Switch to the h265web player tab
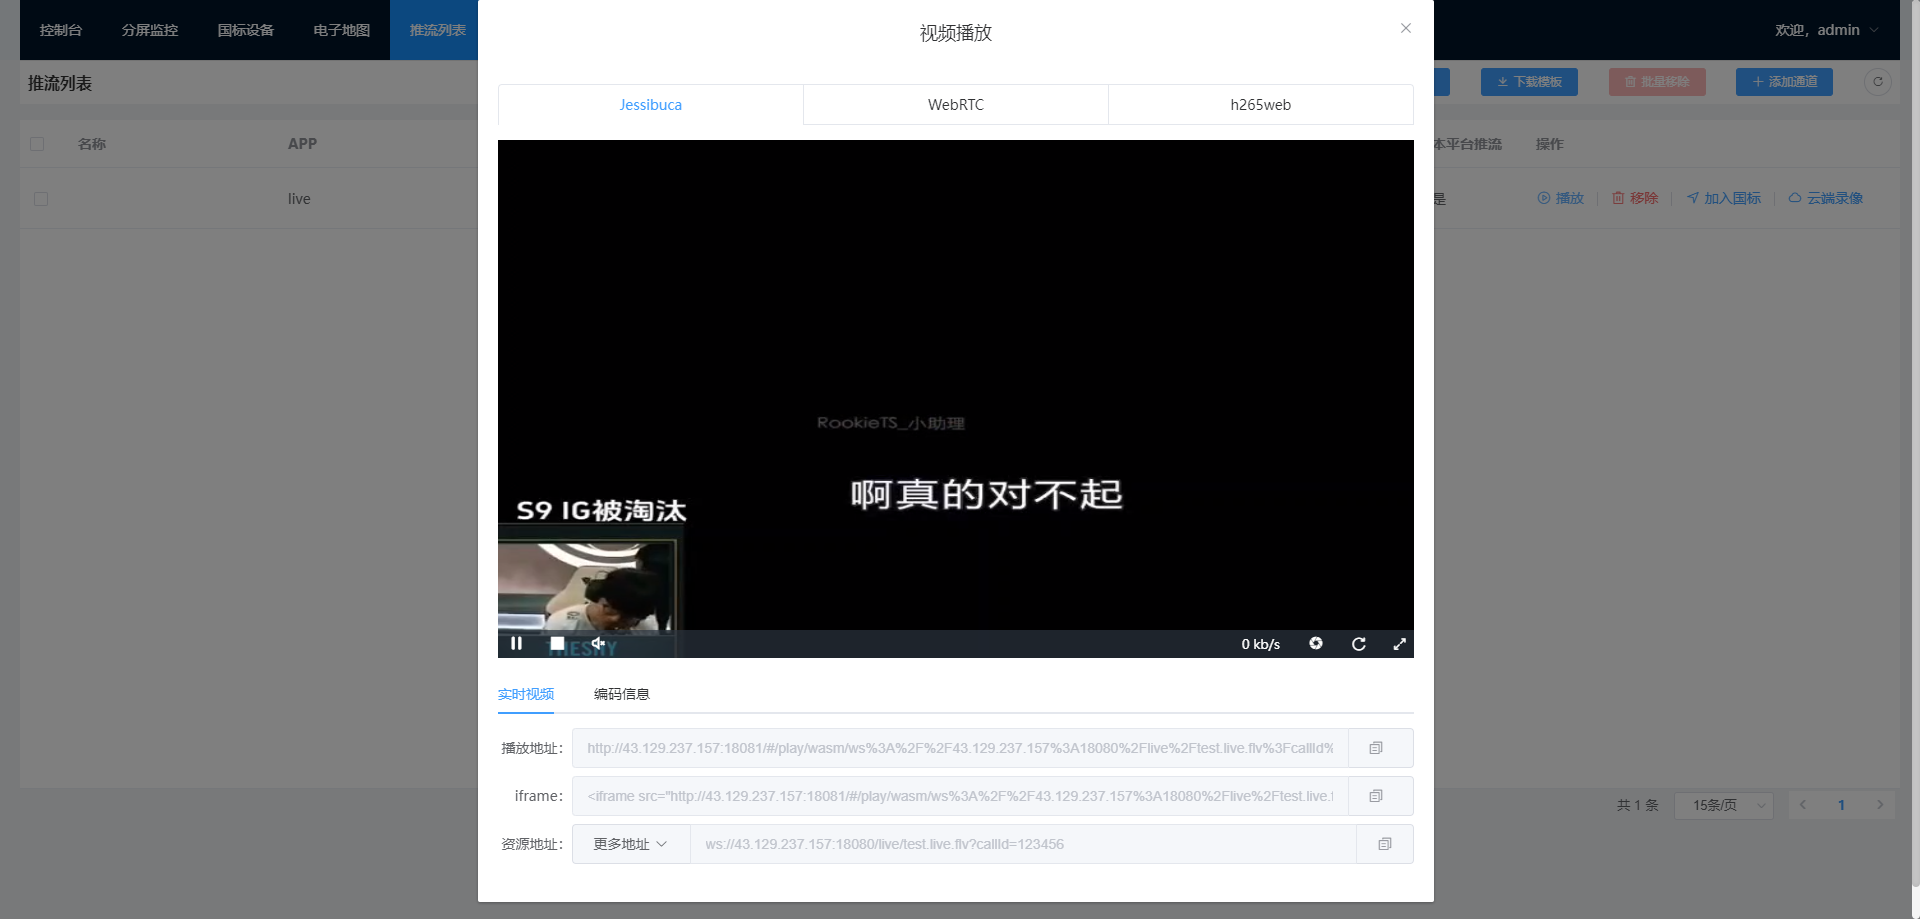The width and height of the screenshot is (1920, 919). point(1261,104)
